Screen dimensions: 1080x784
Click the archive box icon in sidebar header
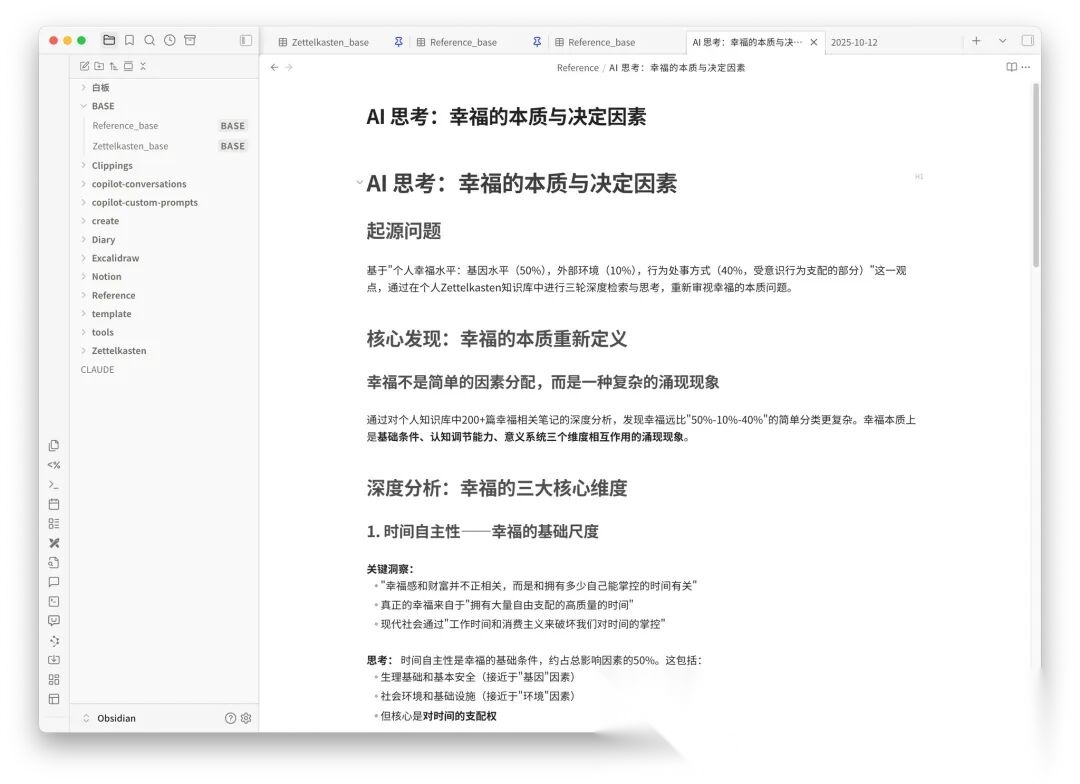190,40
